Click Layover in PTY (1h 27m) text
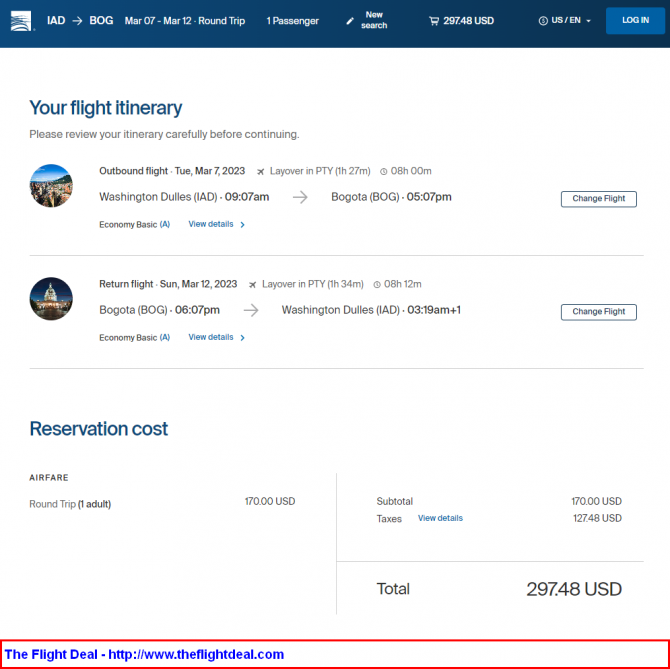Image resolution: width=670 pixels, height=669 pixels. (320, 171)
